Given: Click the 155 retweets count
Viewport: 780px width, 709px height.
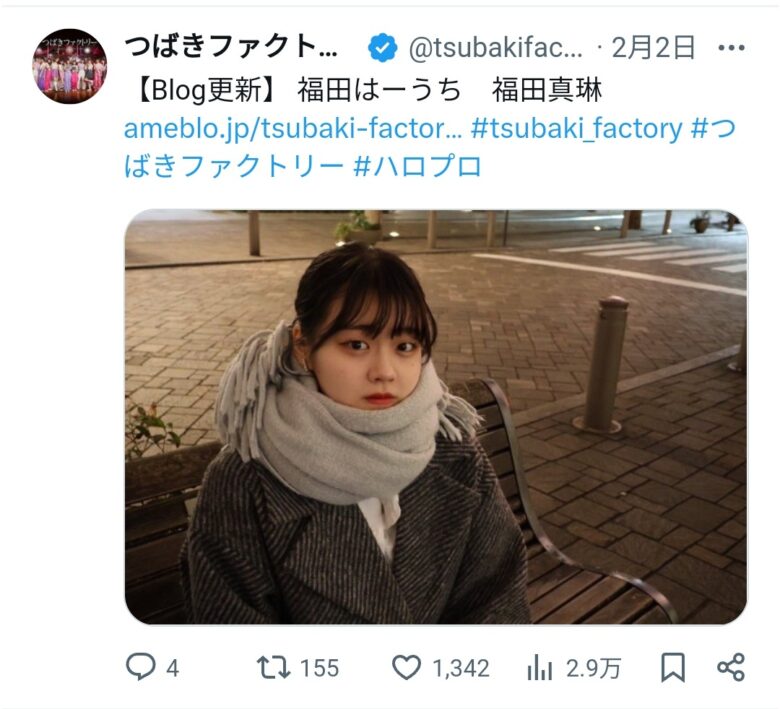Looking at the screenshot, I should (x=319, y=668).
